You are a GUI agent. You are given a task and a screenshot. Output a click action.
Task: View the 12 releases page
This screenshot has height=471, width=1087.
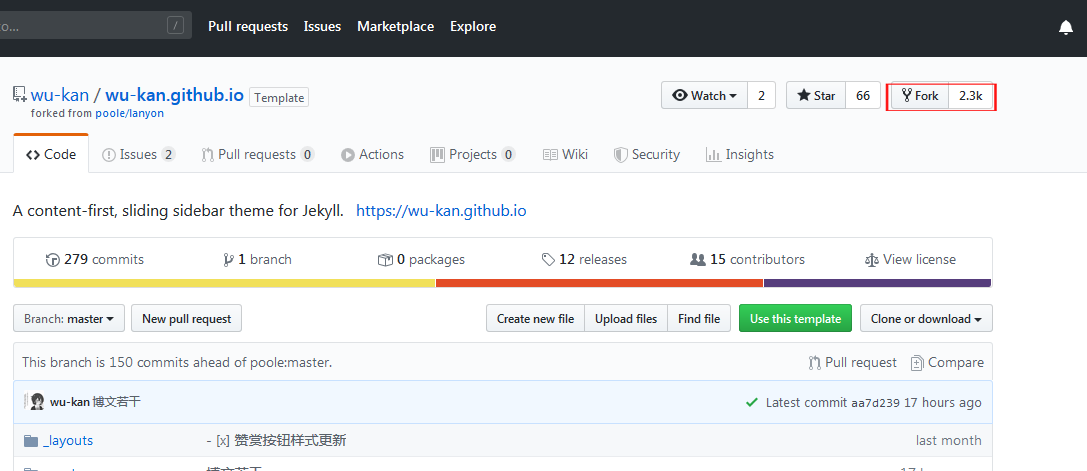pos(584,259)
